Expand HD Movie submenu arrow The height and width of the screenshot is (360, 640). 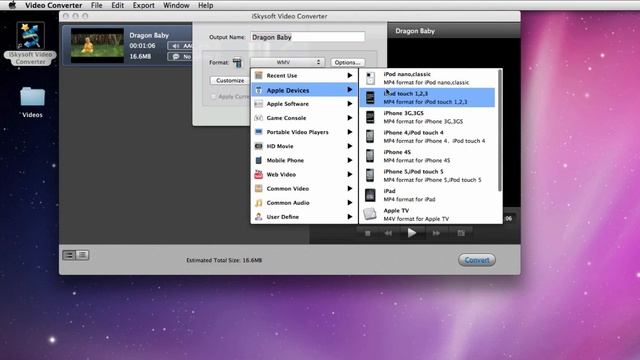350,146
